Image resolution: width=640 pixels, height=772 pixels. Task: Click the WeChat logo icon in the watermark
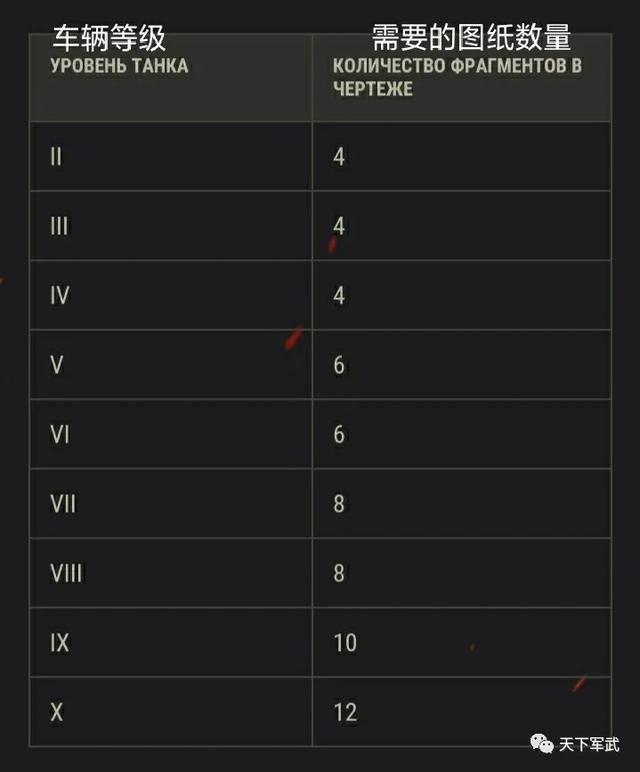point(542,743)
